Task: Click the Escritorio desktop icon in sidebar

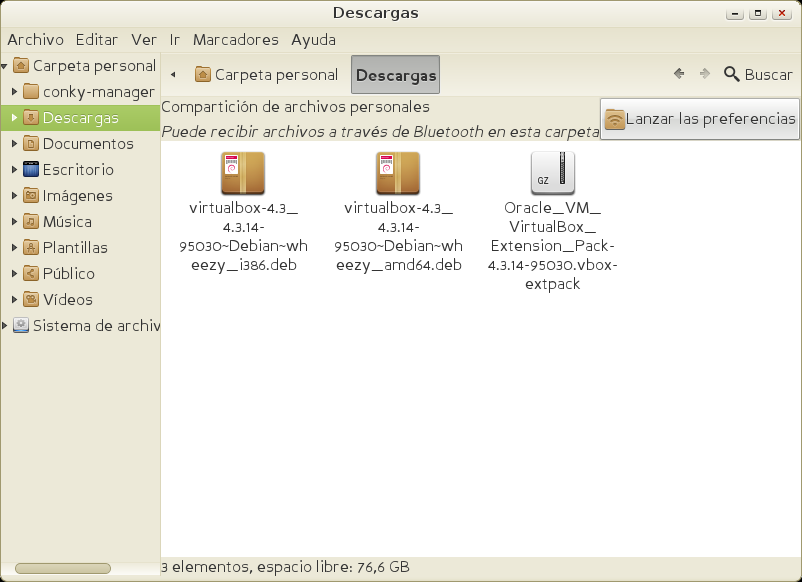Action: click(31, 170)
